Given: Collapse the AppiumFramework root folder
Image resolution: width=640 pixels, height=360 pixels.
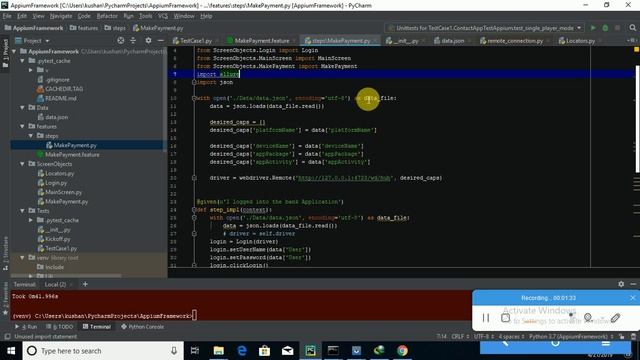Looking at the screenshot, I should (x=14, y=51).
